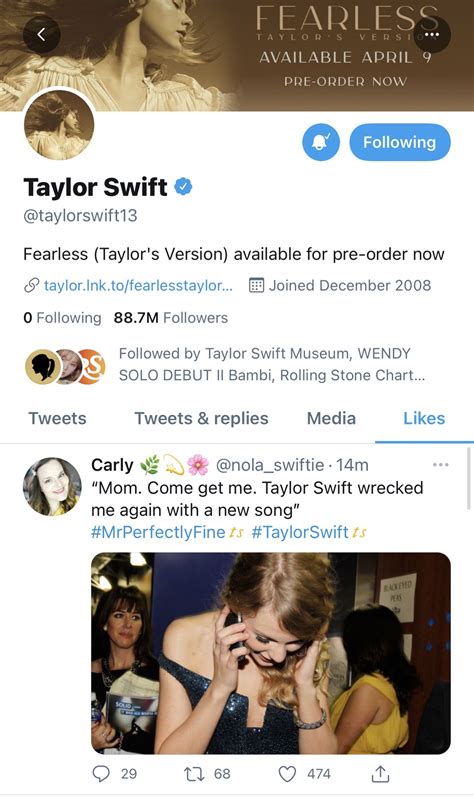Switch to the Media tab

[331, 418]
